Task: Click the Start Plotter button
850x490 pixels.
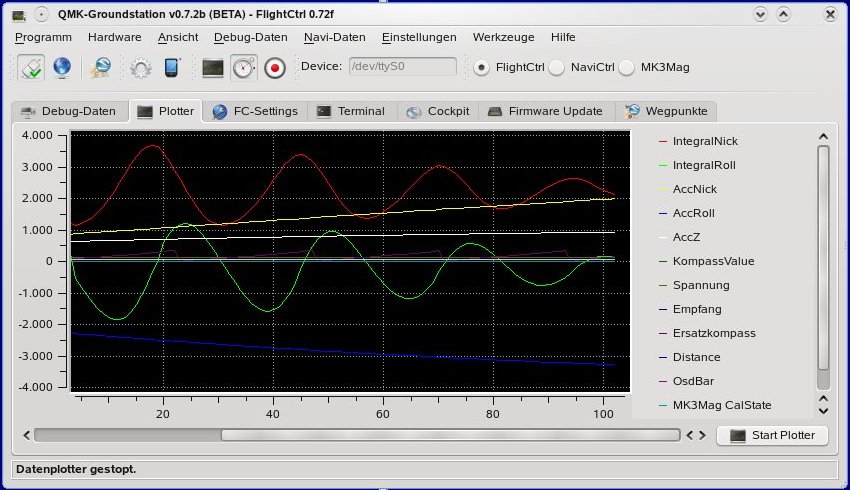Action: pyautogui.click(x=778, y=435)
